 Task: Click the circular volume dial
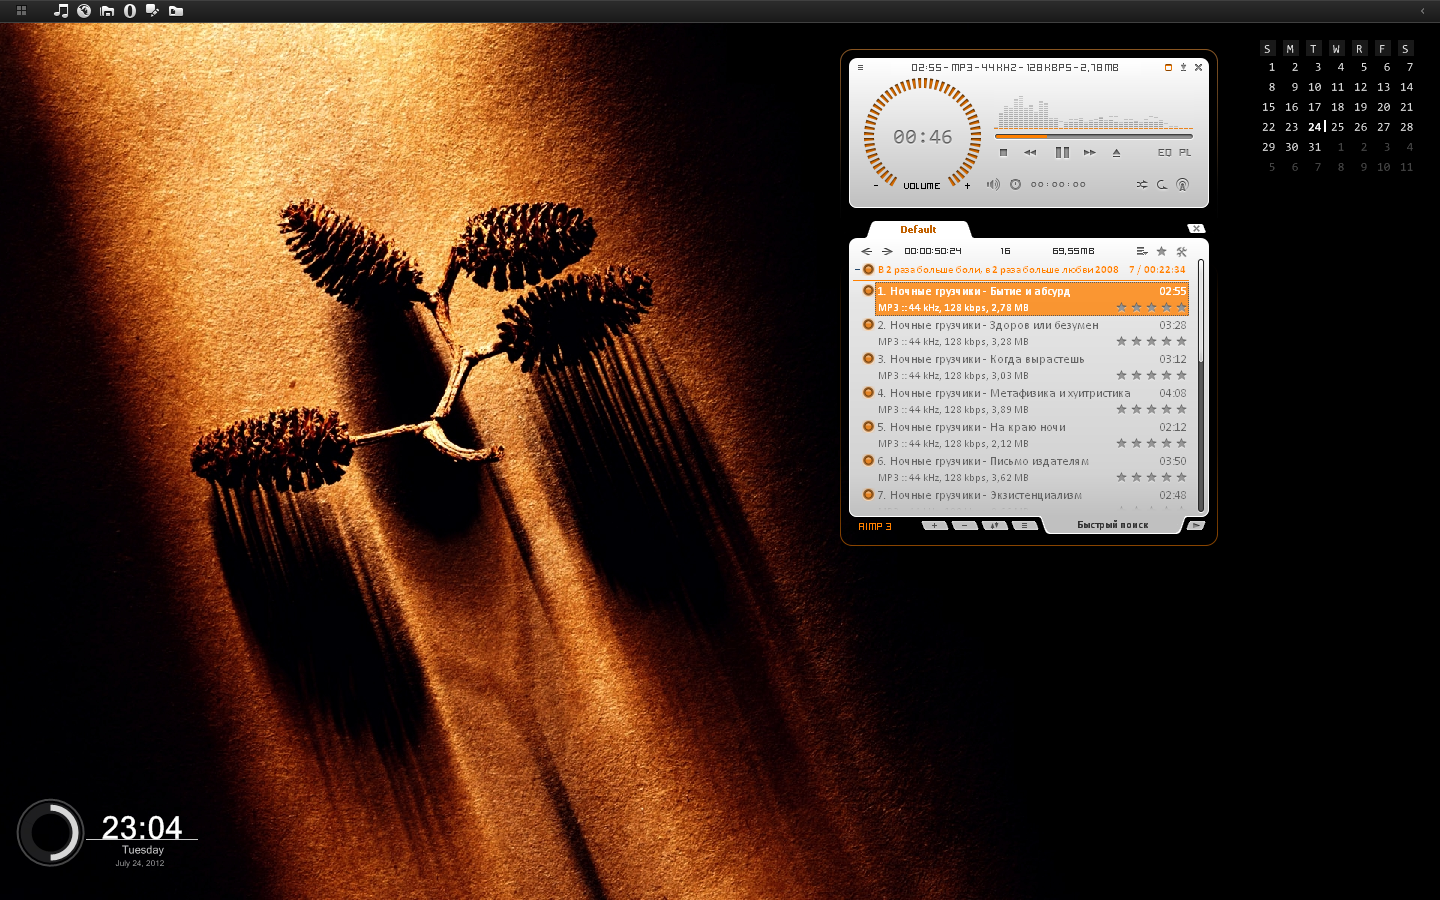923,133
